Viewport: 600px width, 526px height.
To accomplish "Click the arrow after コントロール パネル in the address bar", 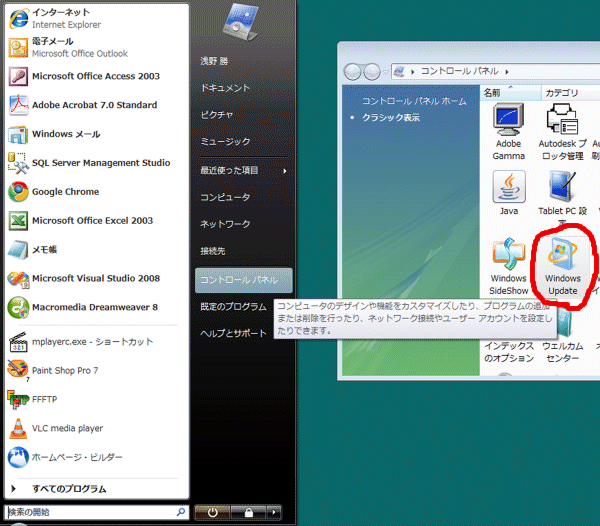I will (x=507, y=72).
